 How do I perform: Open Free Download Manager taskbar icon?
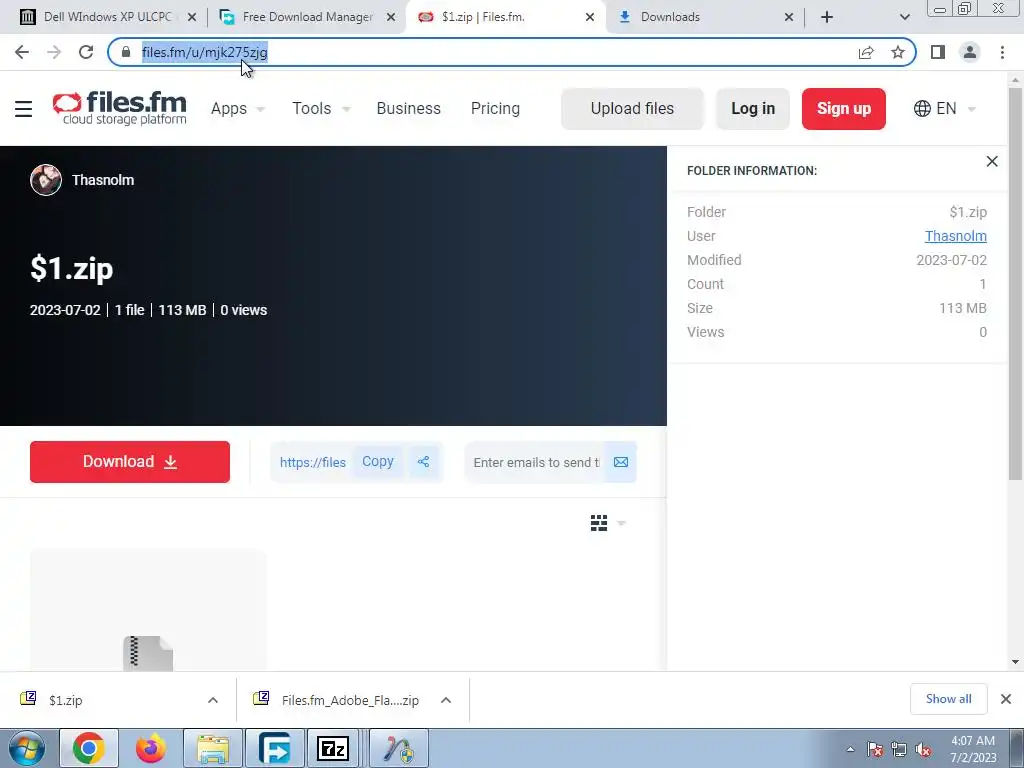[275, 748]
